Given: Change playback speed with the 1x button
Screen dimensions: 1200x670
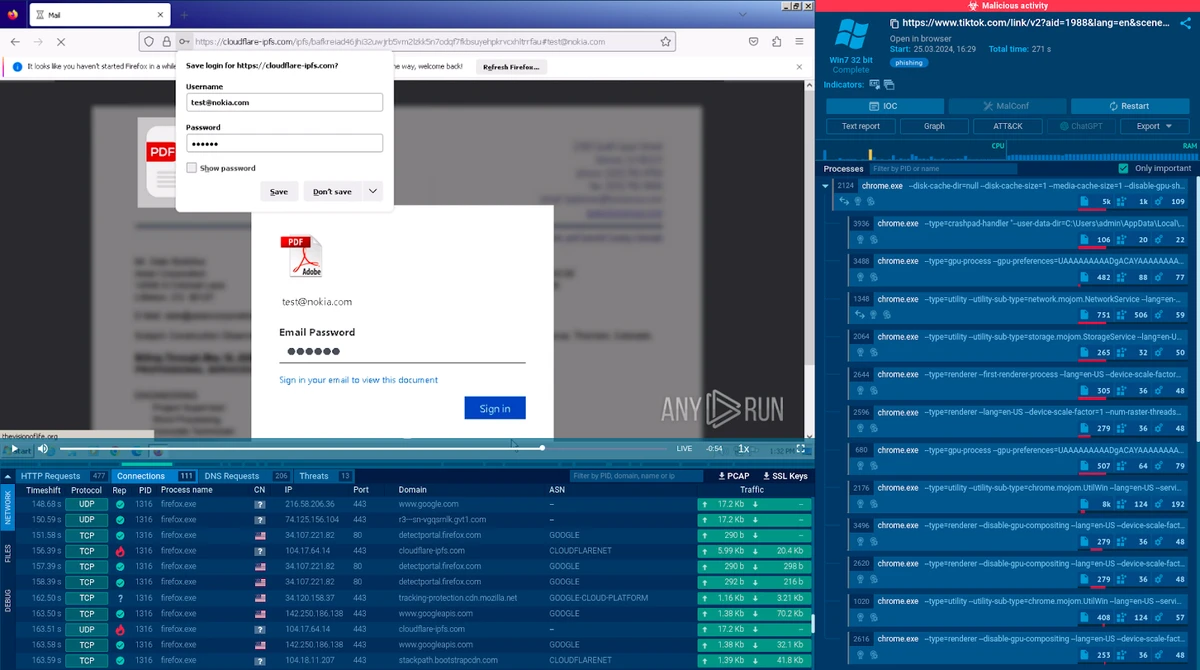Looking at the screenshot, I should pos(744,449).
